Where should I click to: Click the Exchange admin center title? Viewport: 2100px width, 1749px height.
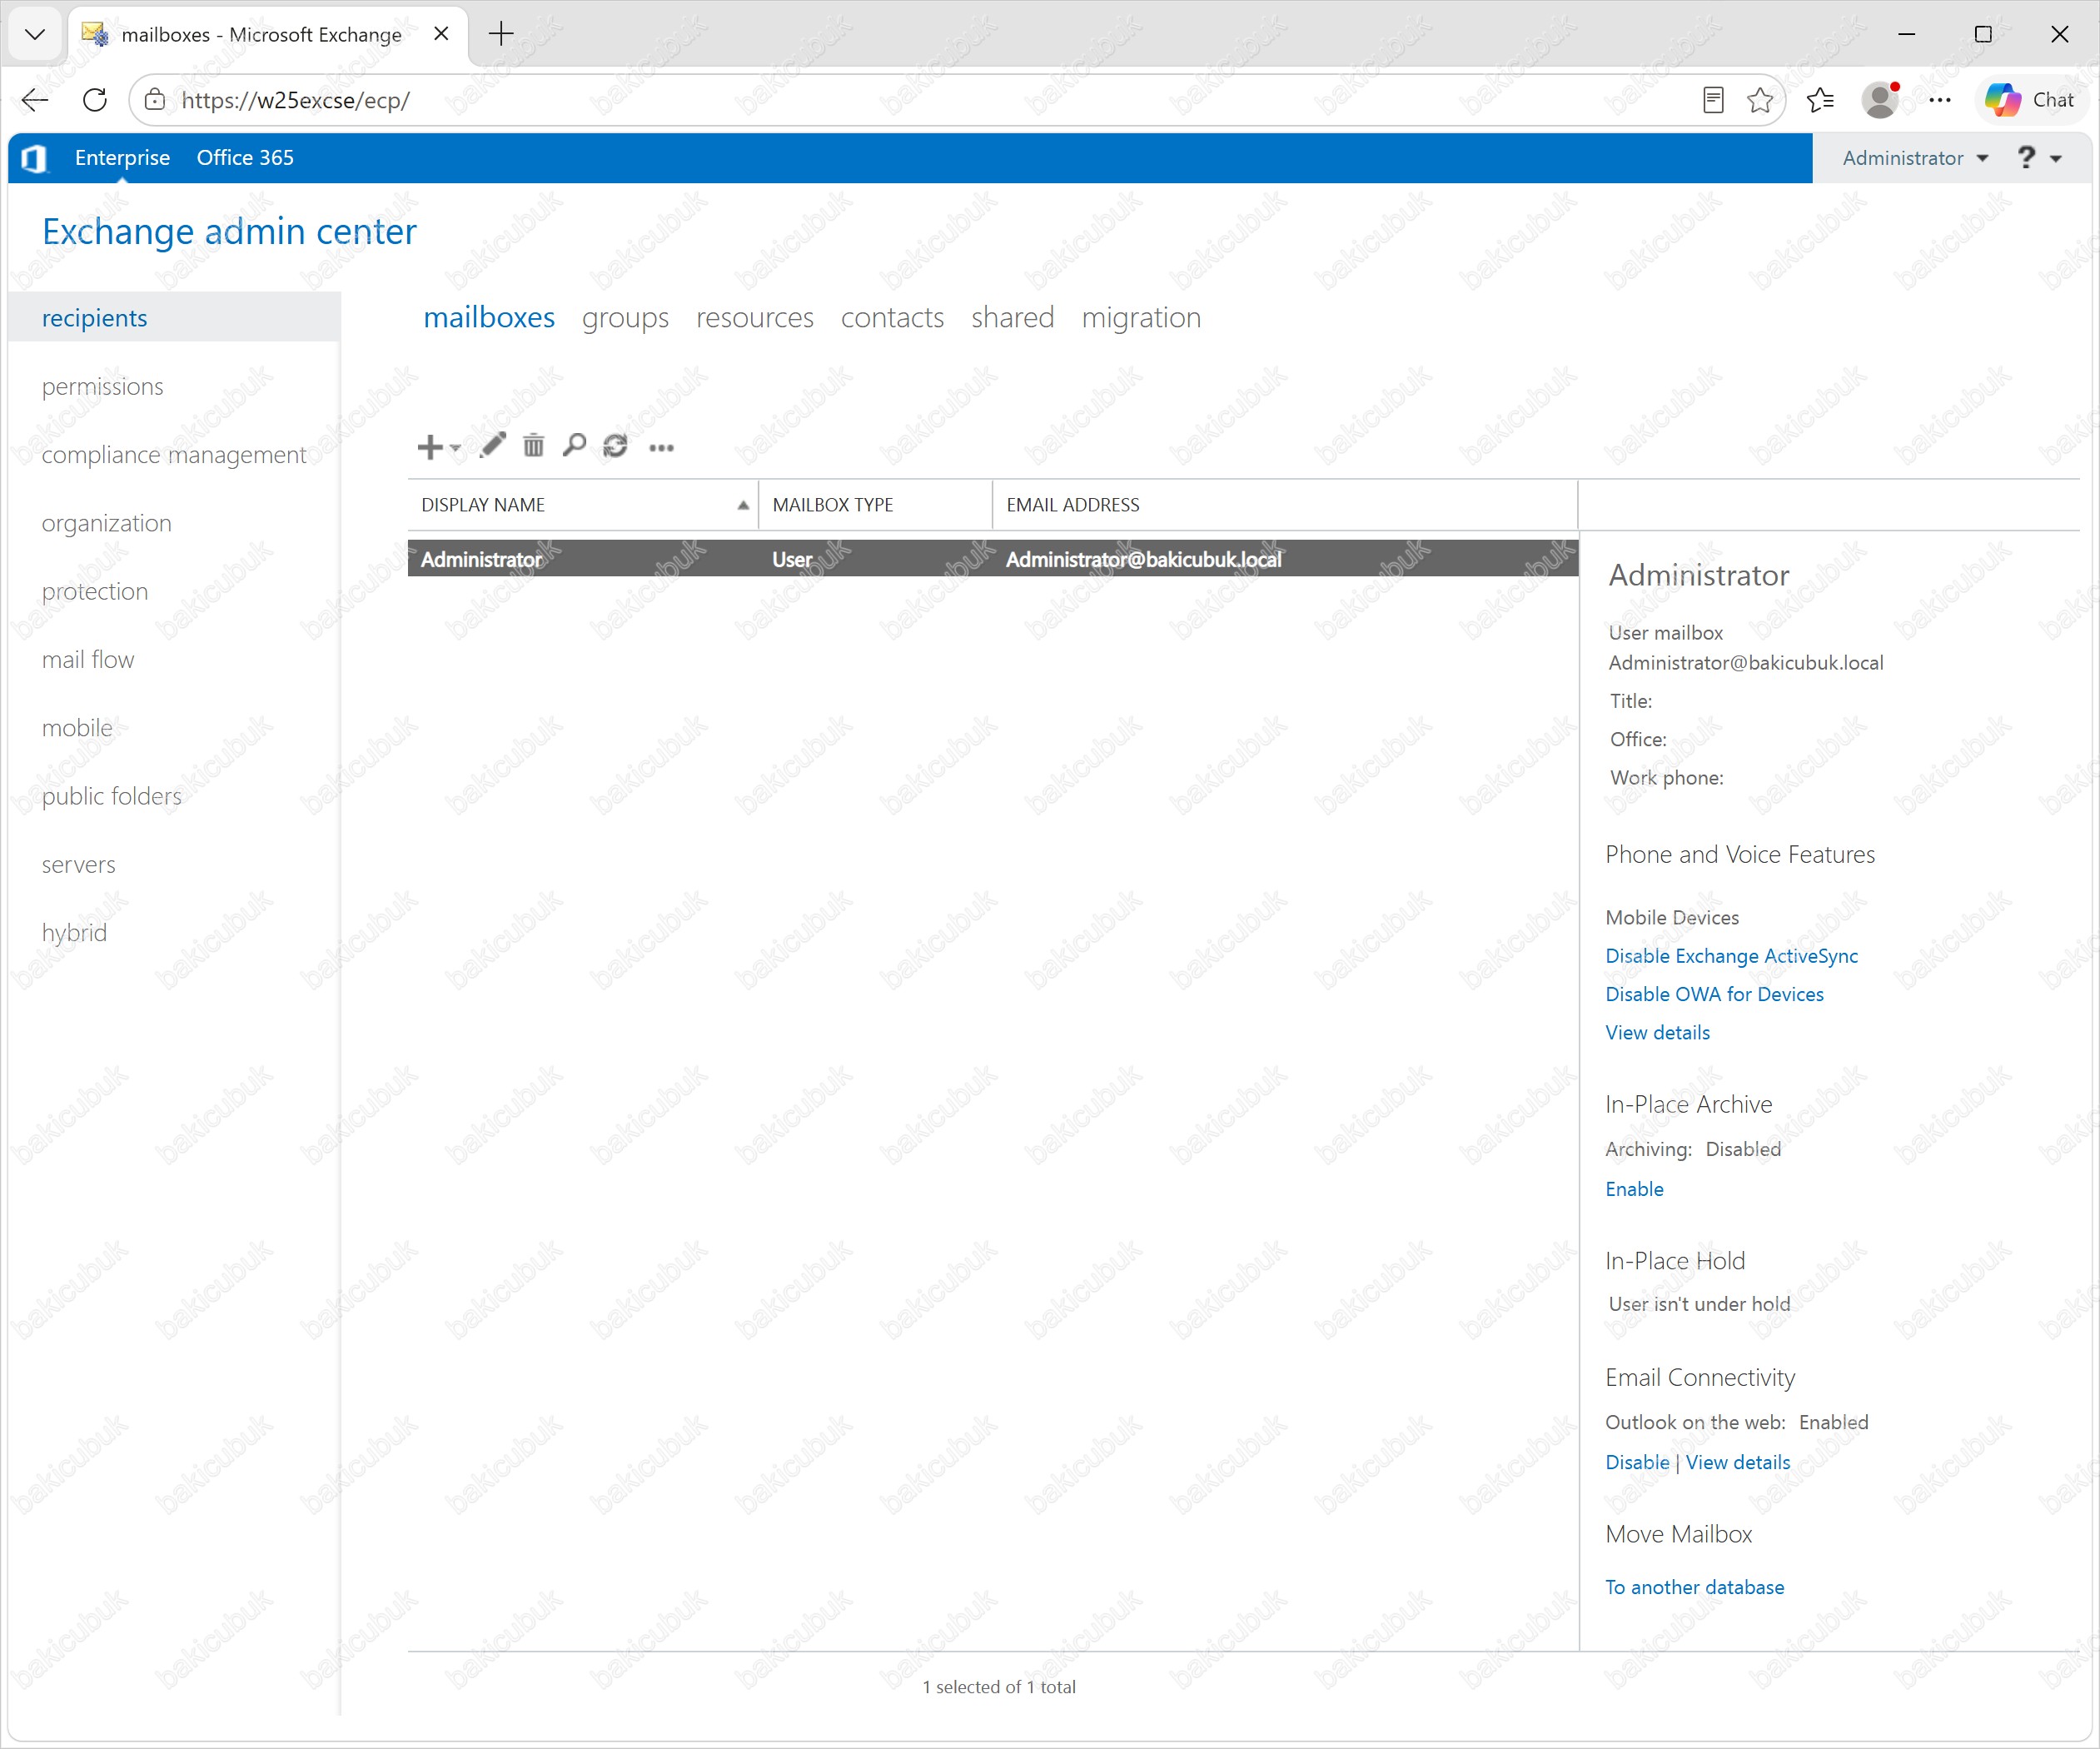229,232
